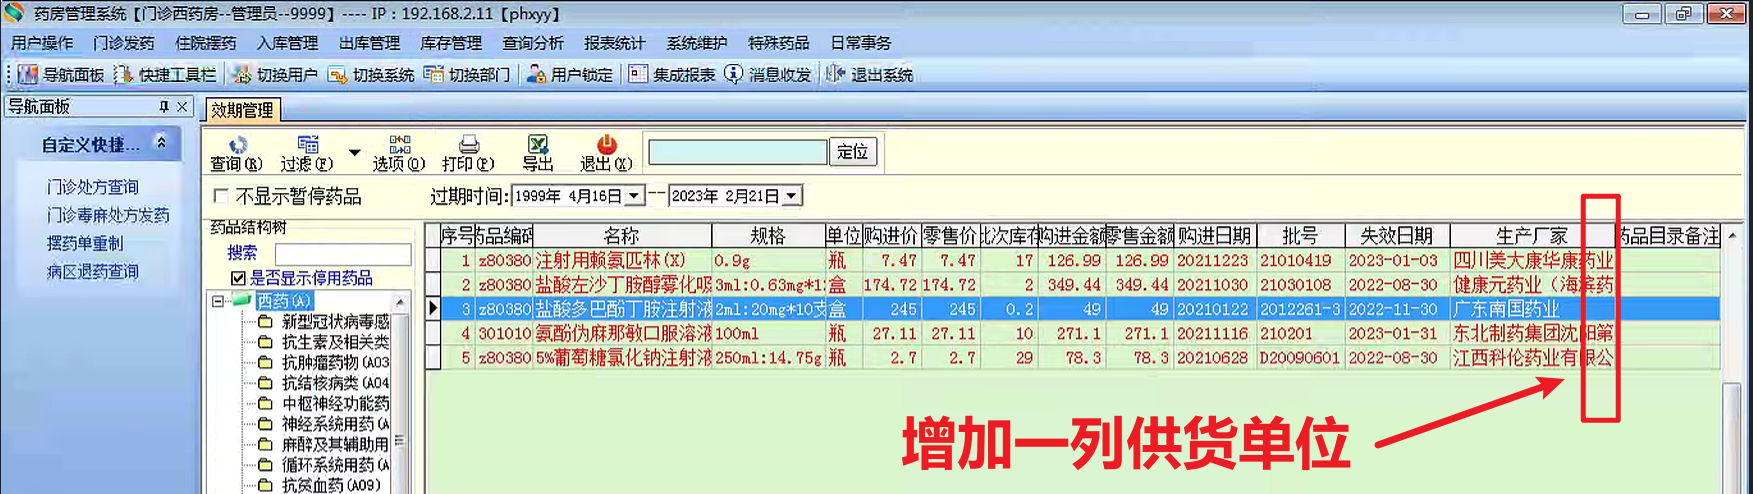Select the 新型冠状病毒感 folder icon
The width and height of the screenshot is (1753, 494).
[x=265, y=322]
